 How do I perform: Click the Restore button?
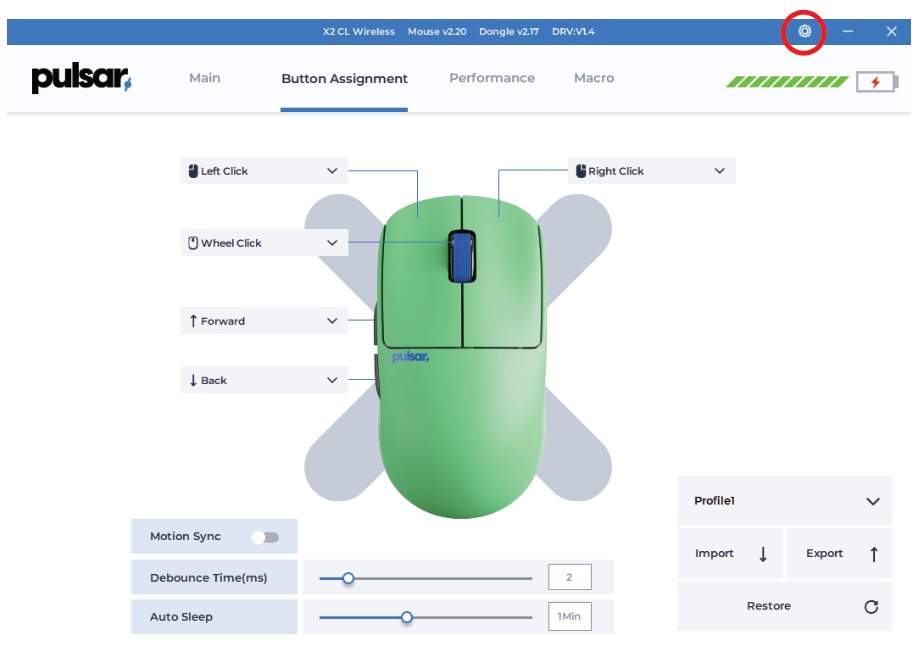click(x=784, y=606)
